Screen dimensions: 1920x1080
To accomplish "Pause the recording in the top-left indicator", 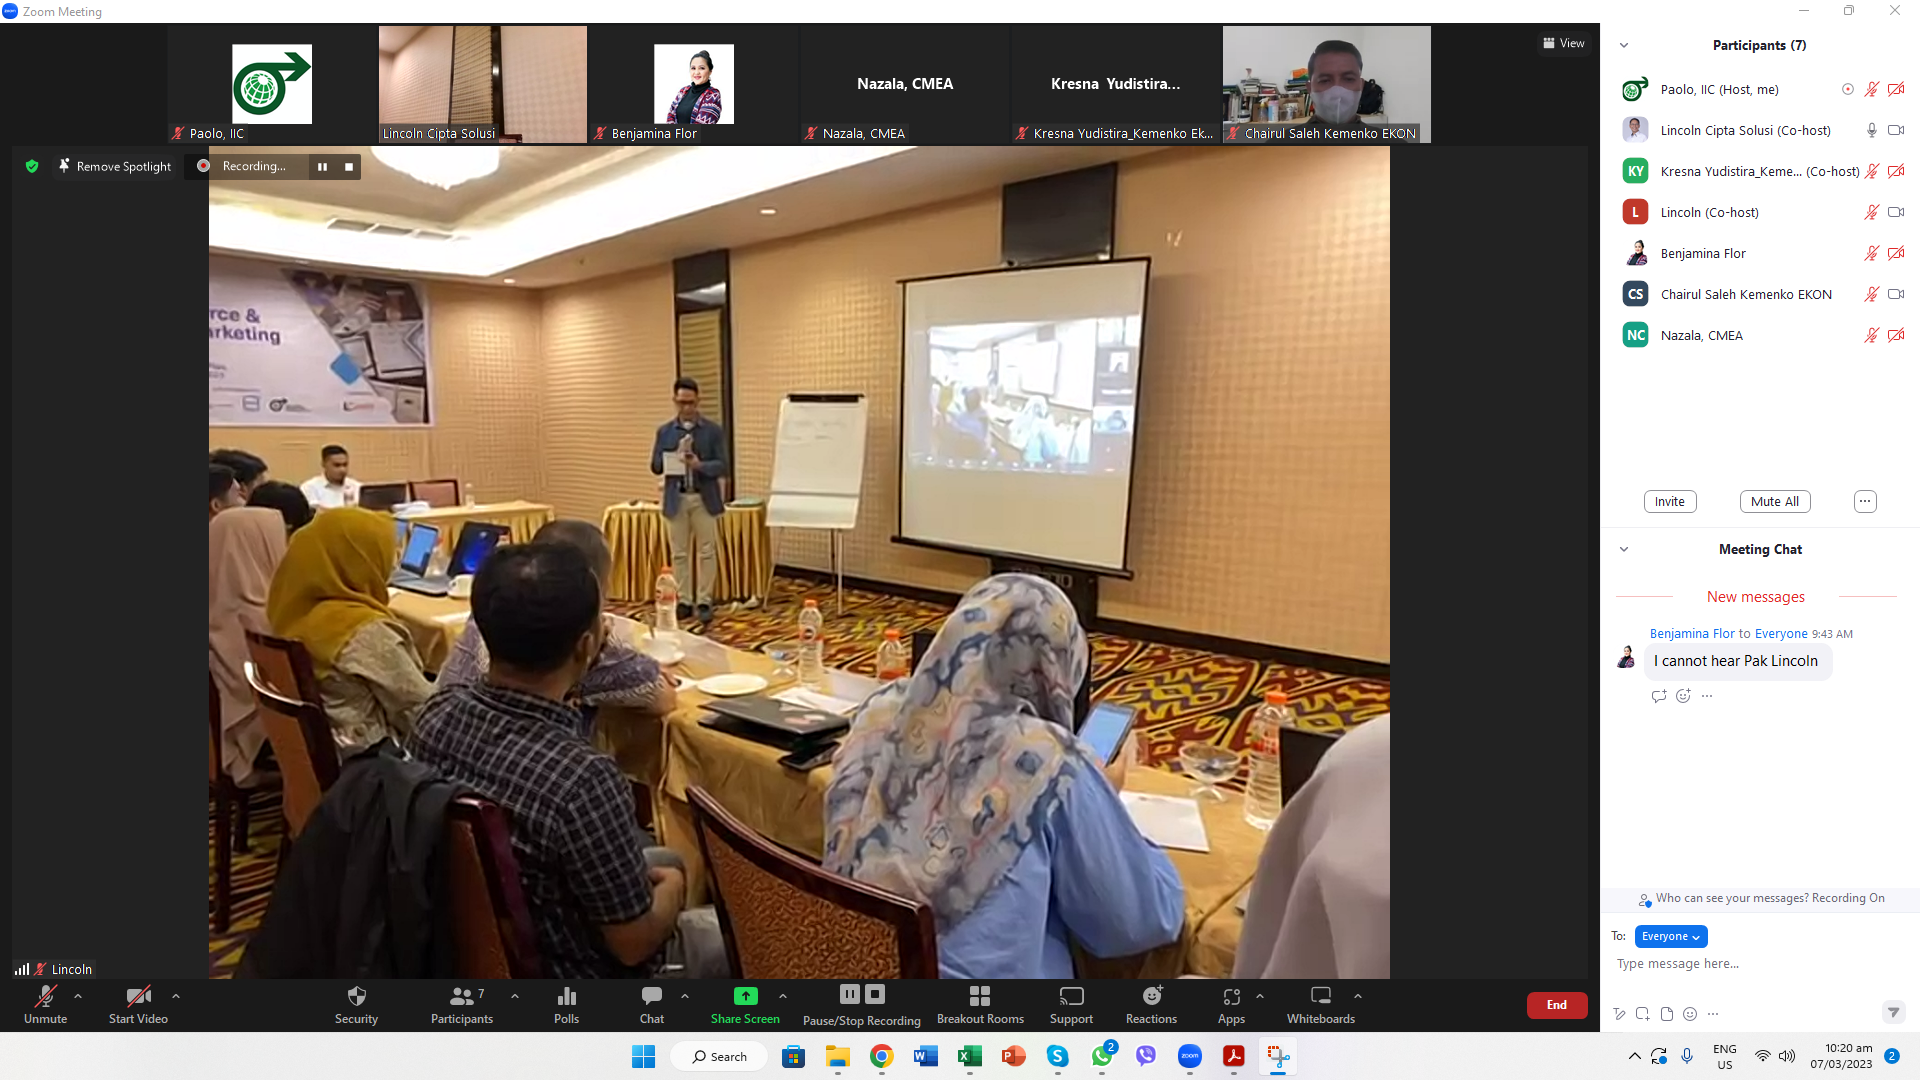I will [322, 167].
